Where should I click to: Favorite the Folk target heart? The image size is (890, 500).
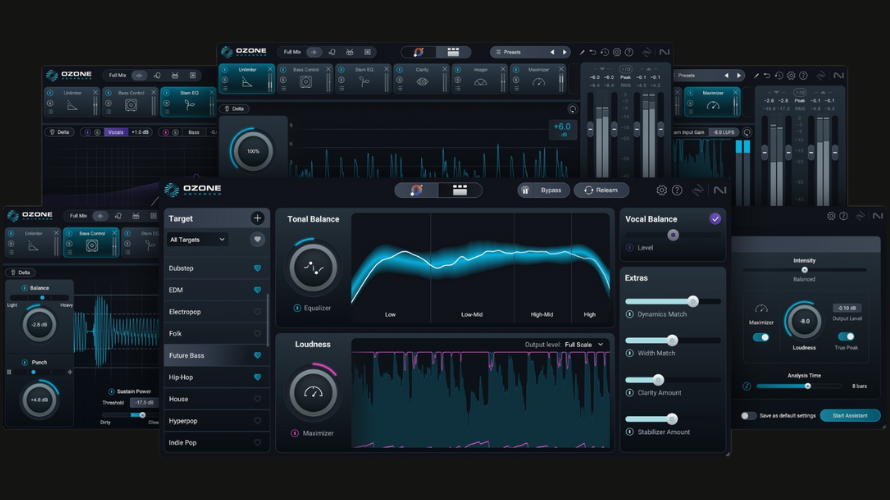[x=257, y=334]
